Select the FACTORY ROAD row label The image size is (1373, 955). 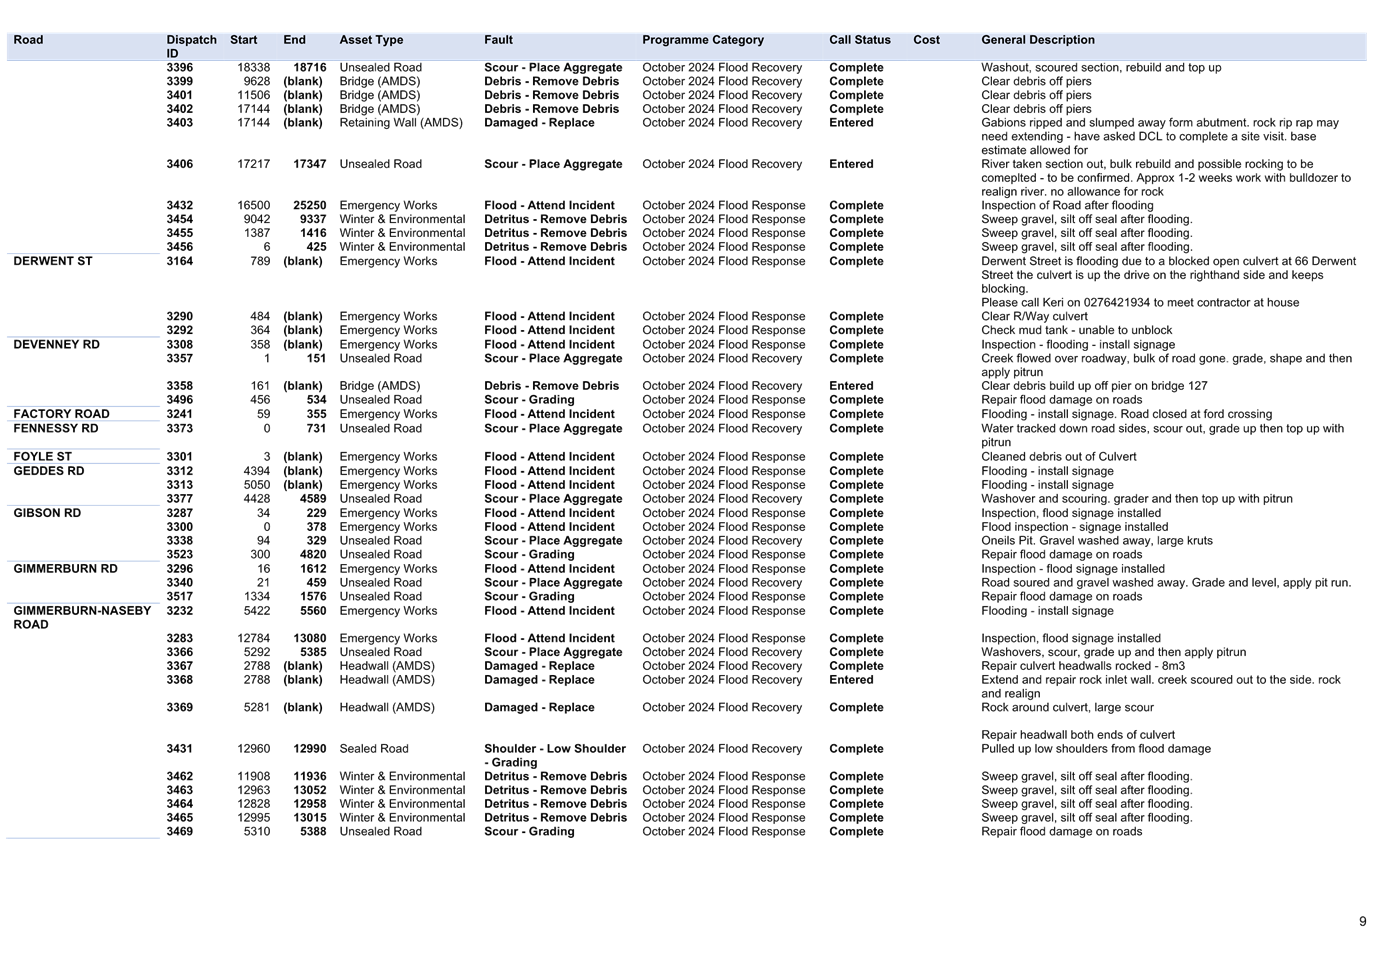[x=61, y=413]
